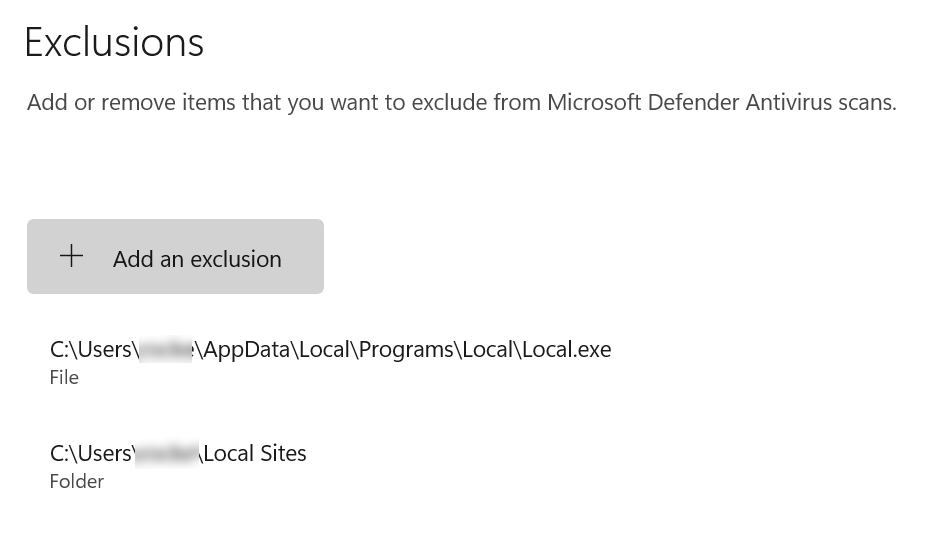950x534 pixels.
Task: Click the Exclusions page heading
Action: click(114, 42)
